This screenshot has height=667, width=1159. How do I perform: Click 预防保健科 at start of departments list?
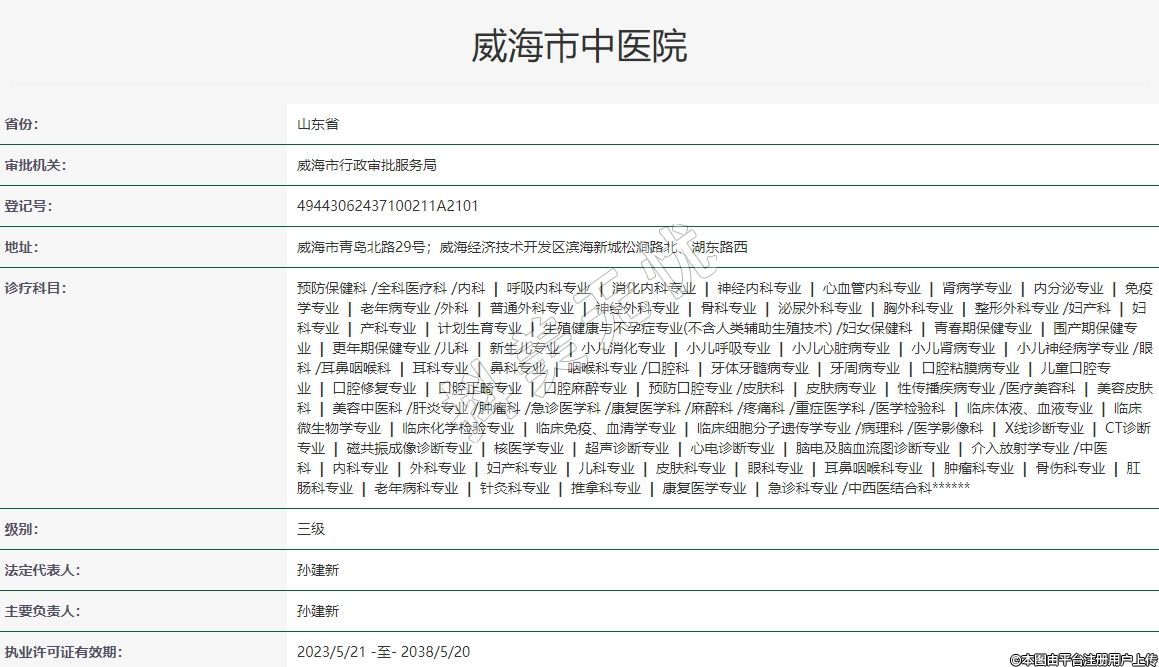(332, 288)
